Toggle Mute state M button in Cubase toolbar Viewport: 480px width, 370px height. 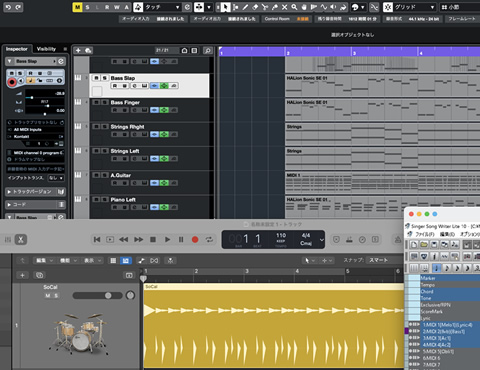[77, 7]
